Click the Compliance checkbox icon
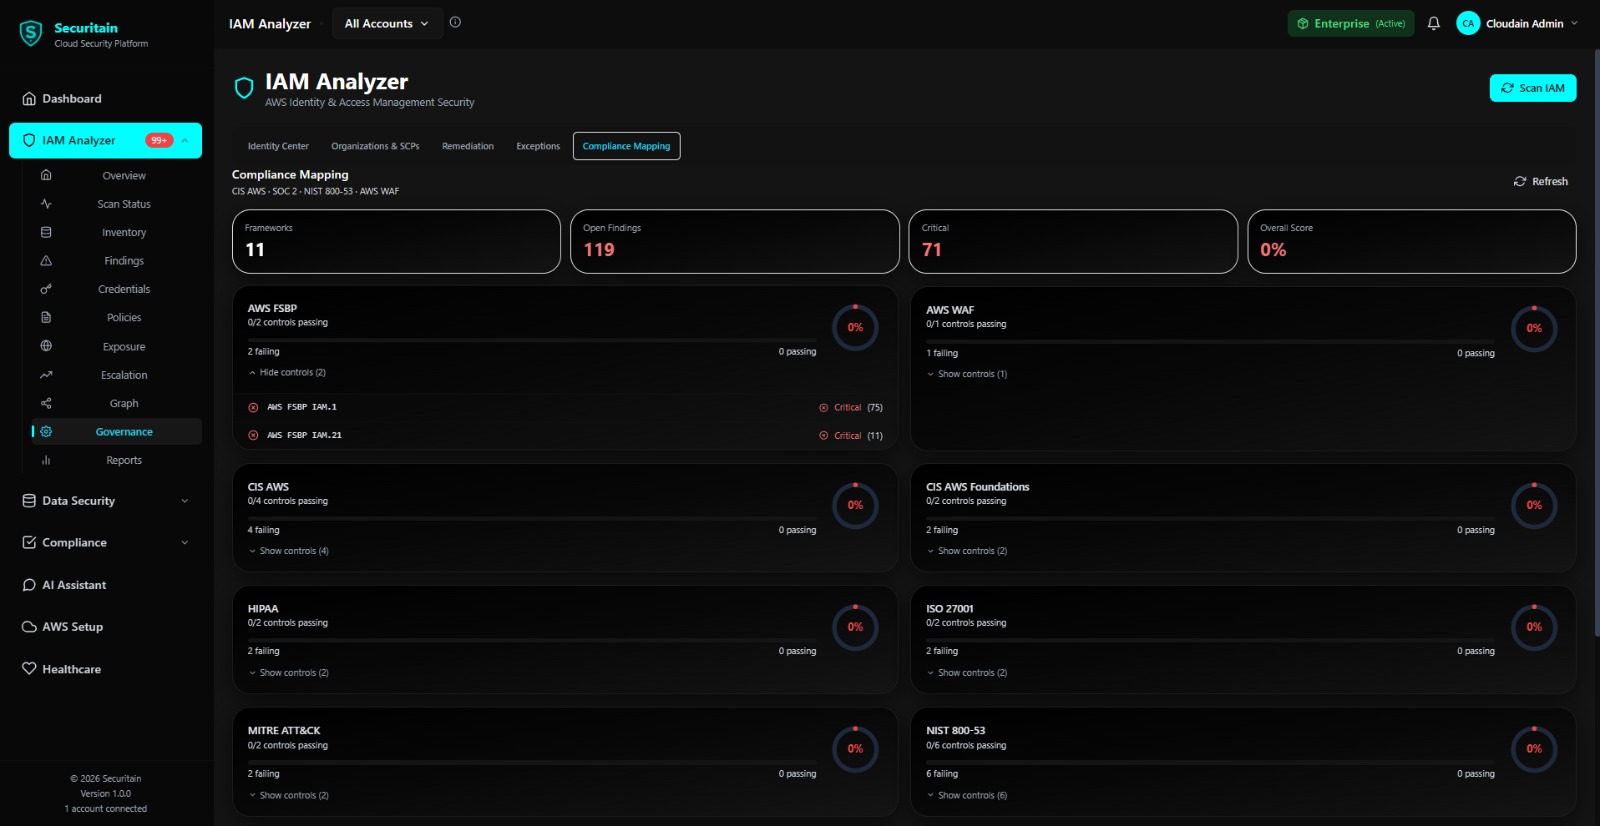Viewport: 1600px width, 826px height. point(29,543)
